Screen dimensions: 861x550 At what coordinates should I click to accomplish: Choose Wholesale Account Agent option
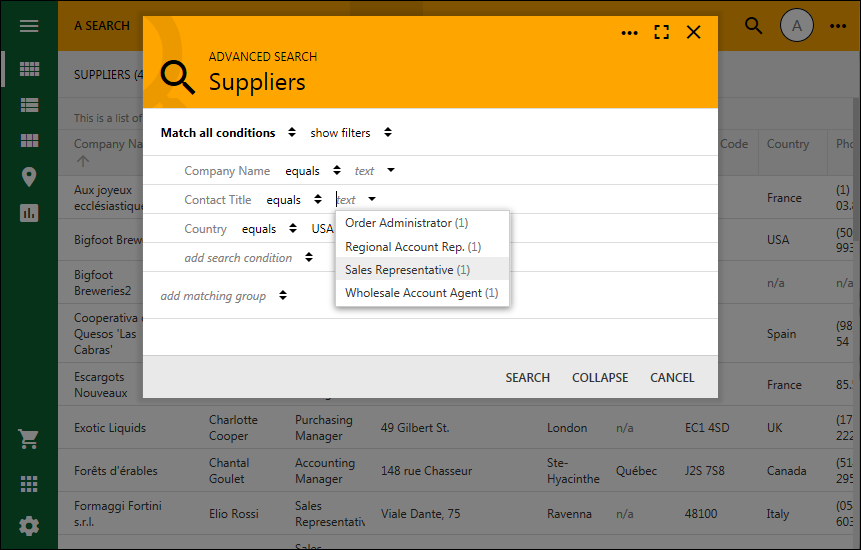[422, 293]
